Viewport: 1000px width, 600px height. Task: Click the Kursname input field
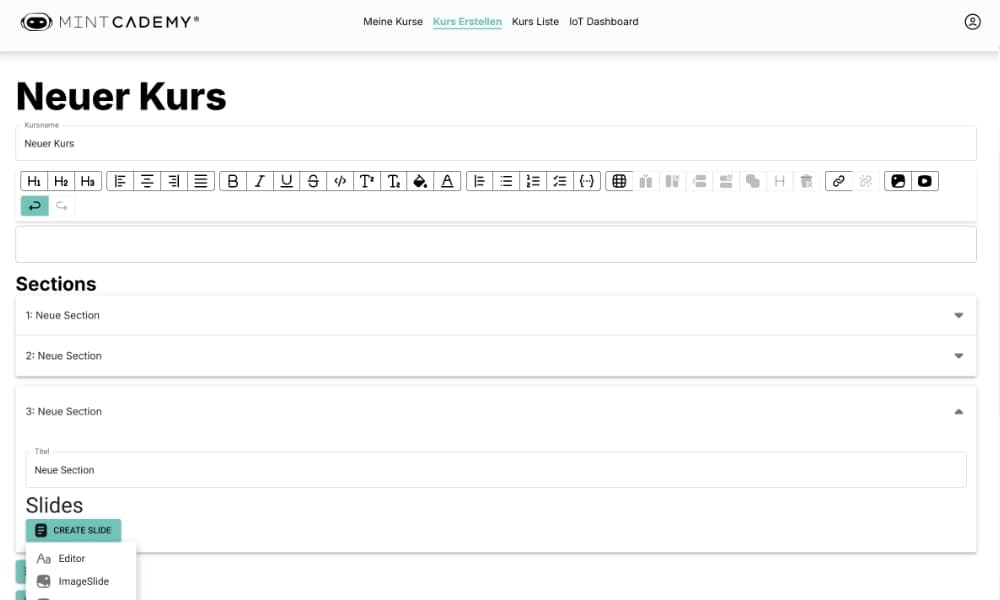(495, 144)
